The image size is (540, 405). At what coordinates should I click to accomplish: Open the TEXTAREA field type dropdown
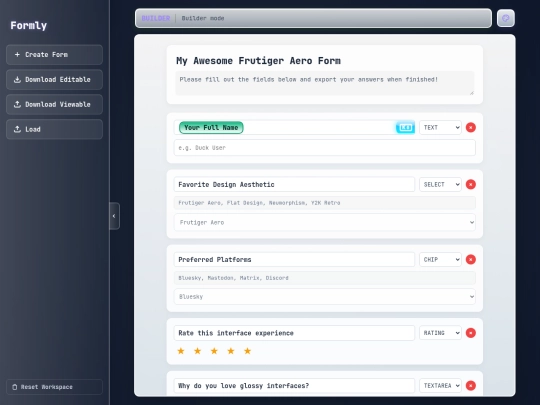tap(440, 385)
